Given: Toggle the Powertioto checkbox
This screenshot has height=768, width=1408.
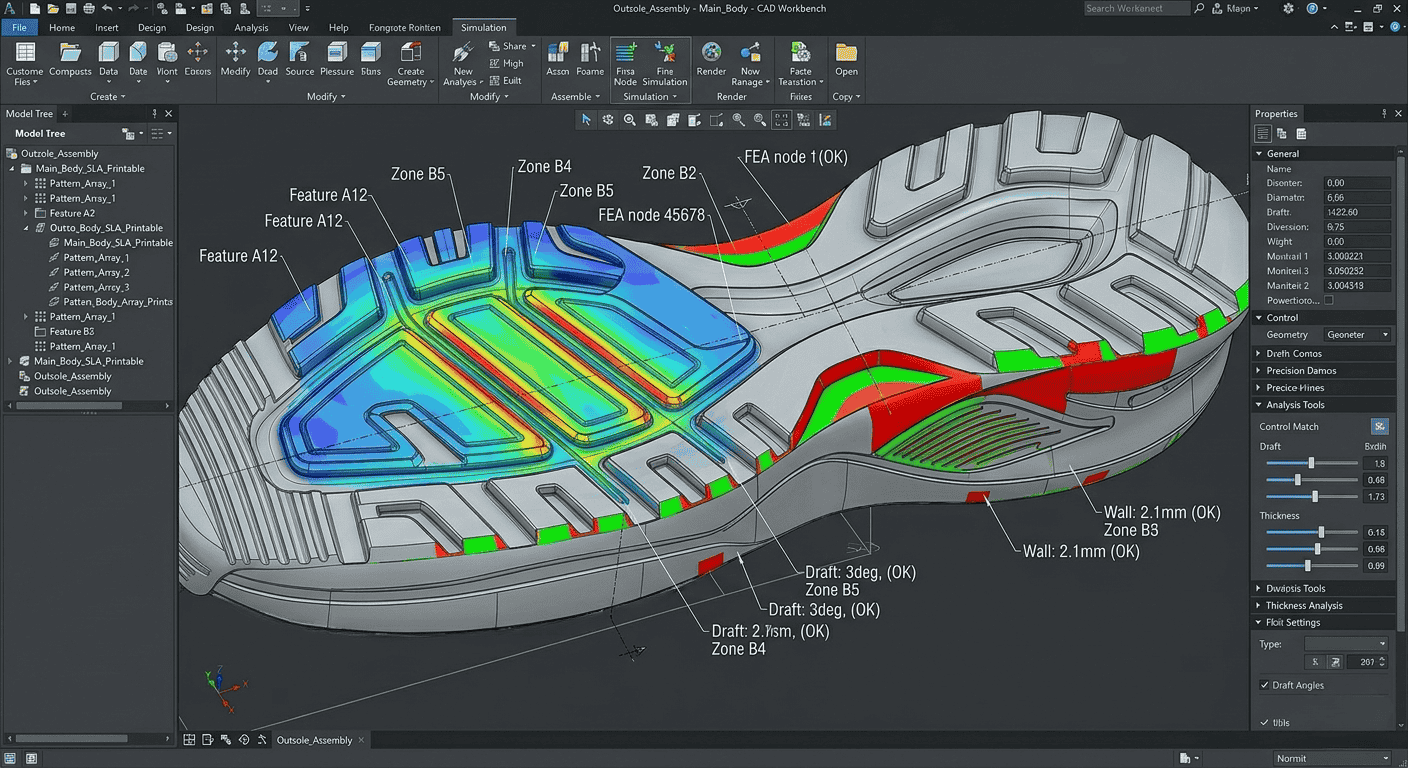Looking at the screenshot, I should coord(1329,300).
